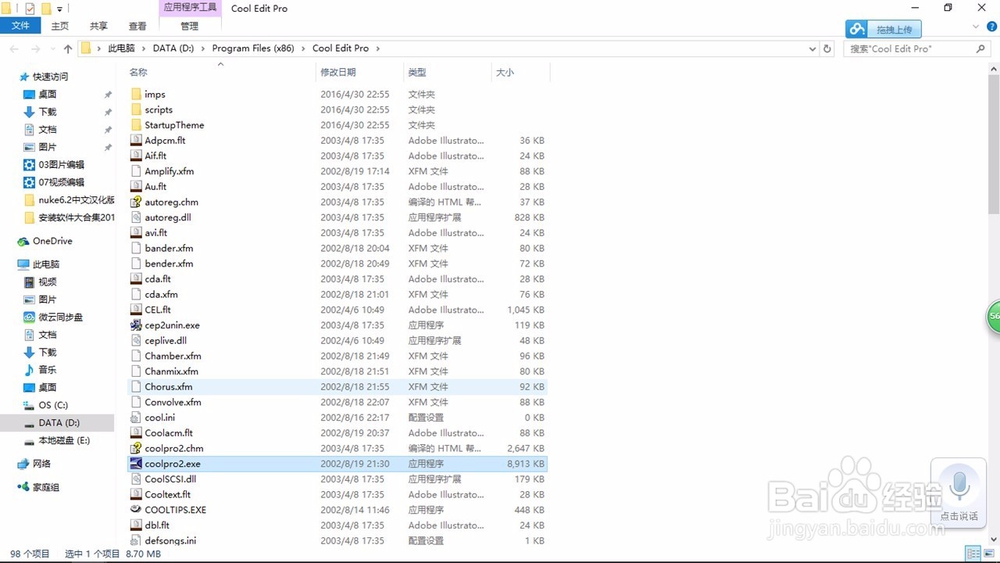The width and height of the screenshot is (1000, 563).
Task: Expand chevron after Program Files (x86) breadcrumb
Action: click(303, 48)
